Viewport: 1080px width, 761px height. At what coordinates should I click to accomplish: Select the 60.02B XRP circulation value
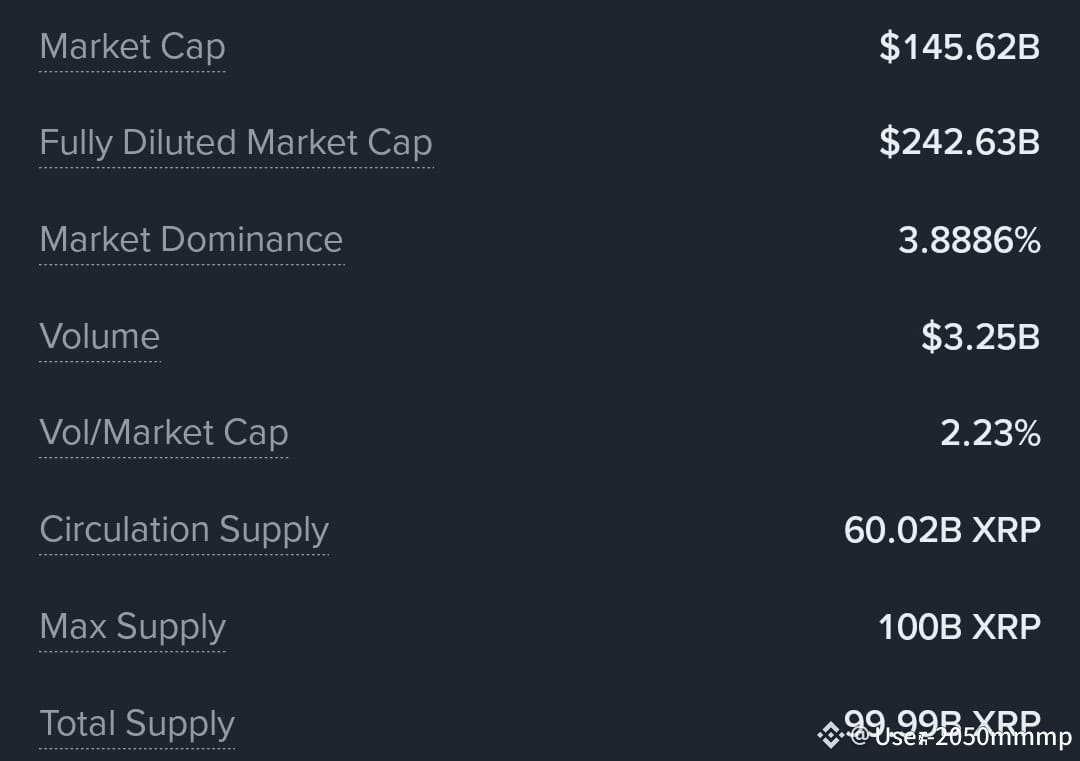[x=942, y=530]
